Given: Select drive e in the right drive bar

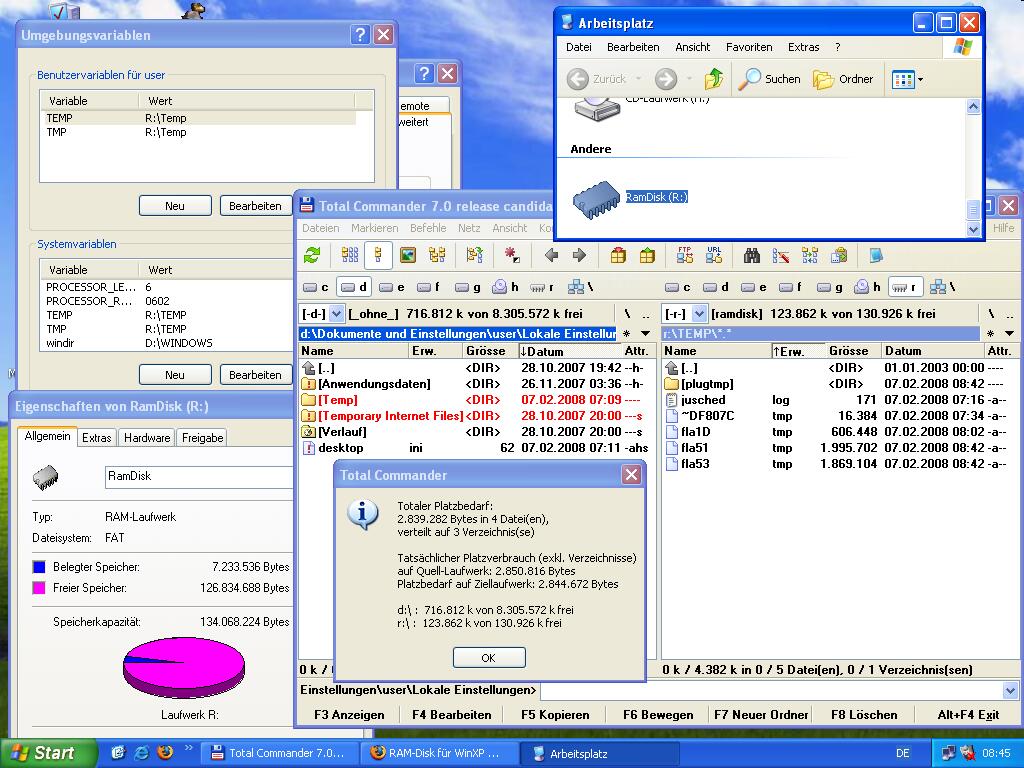Looking at the screenshot, I should [x=754, y=287].
